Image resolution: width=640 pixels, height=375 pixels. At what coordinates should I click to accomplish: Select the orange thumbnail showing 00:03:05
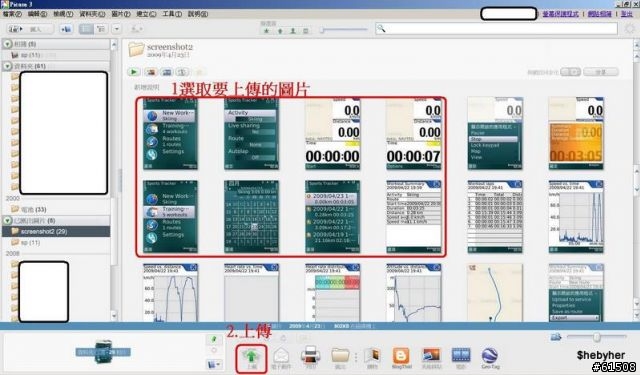point(576,134)
